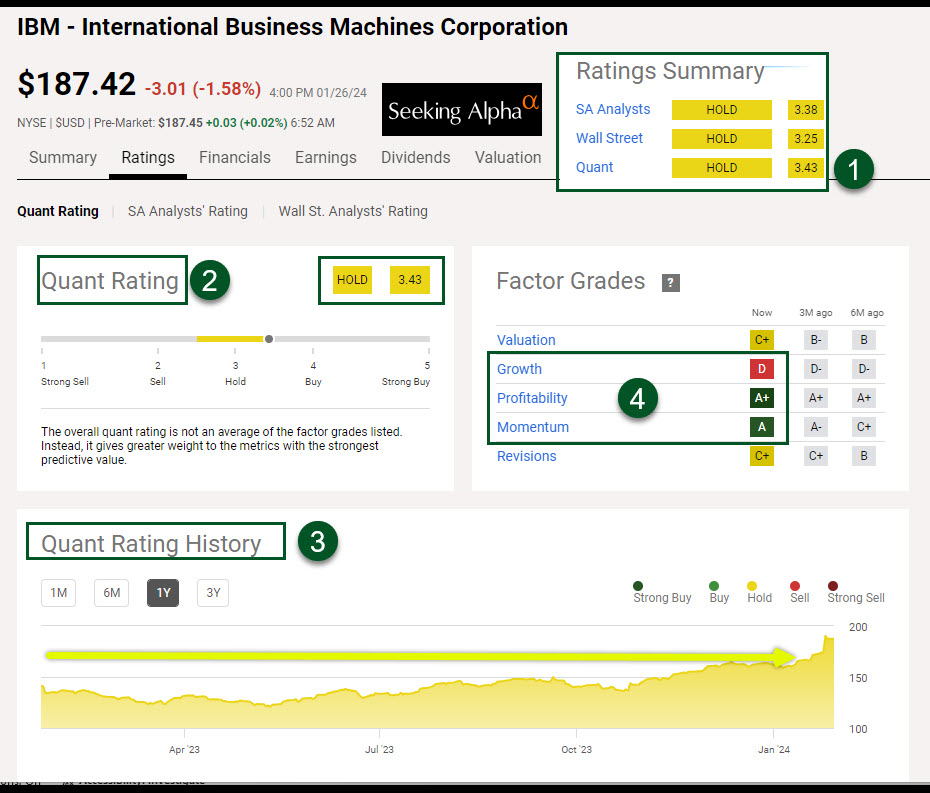Click the Quant rating slider marker
Viewport: 930px width, 793px height.
(x=269, y=339)
